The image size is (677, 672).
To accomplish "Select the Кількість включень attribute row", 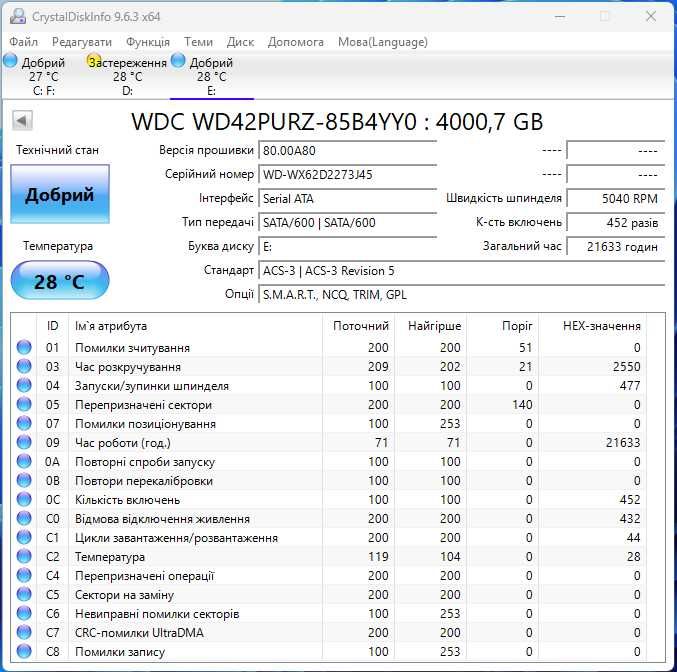I will point(331,499).
